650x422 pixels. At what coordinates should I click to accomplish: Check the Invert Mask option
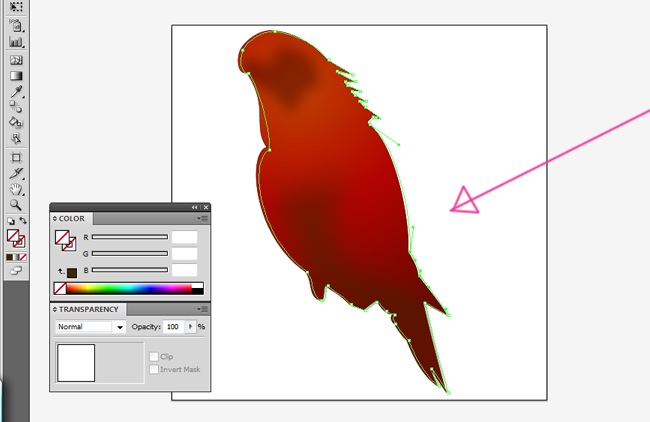[x=153, y=369]
